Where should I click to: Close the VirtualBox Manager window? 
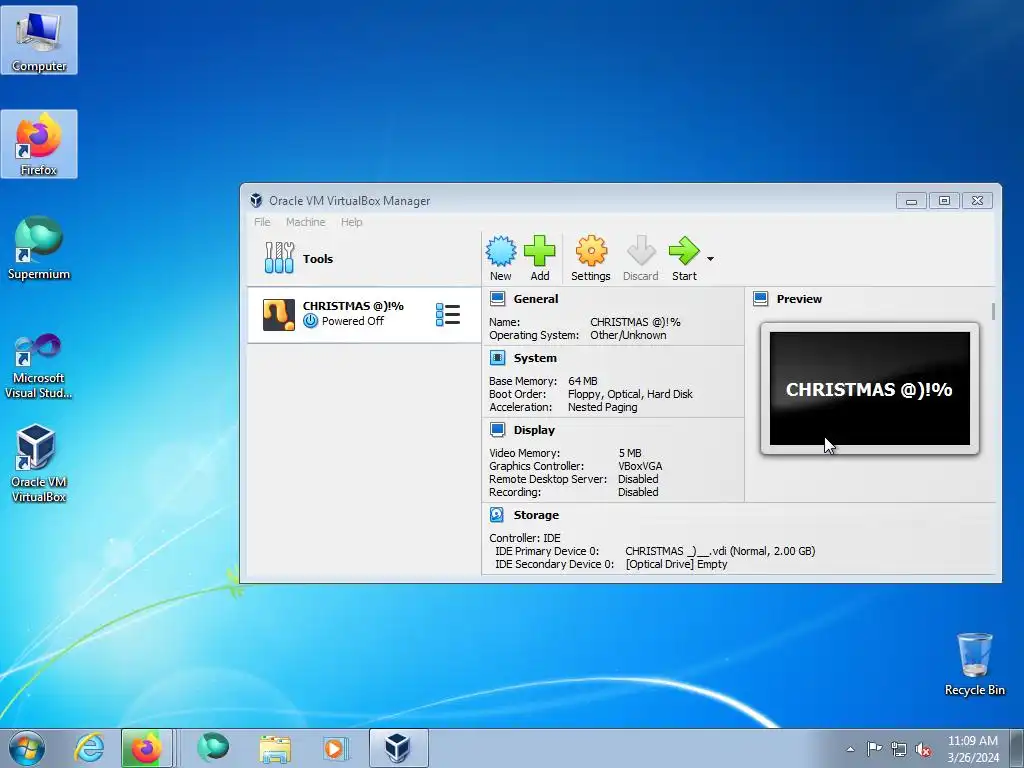click(977, 200)
